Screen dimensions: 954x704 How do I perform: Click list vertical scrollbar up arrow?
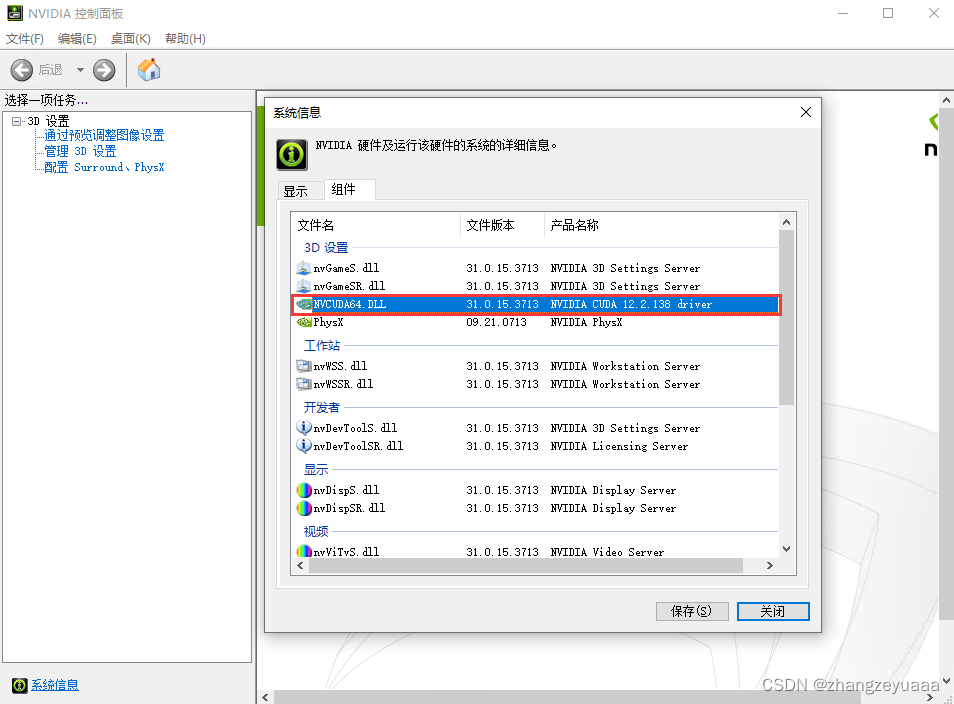pos(787,222)
